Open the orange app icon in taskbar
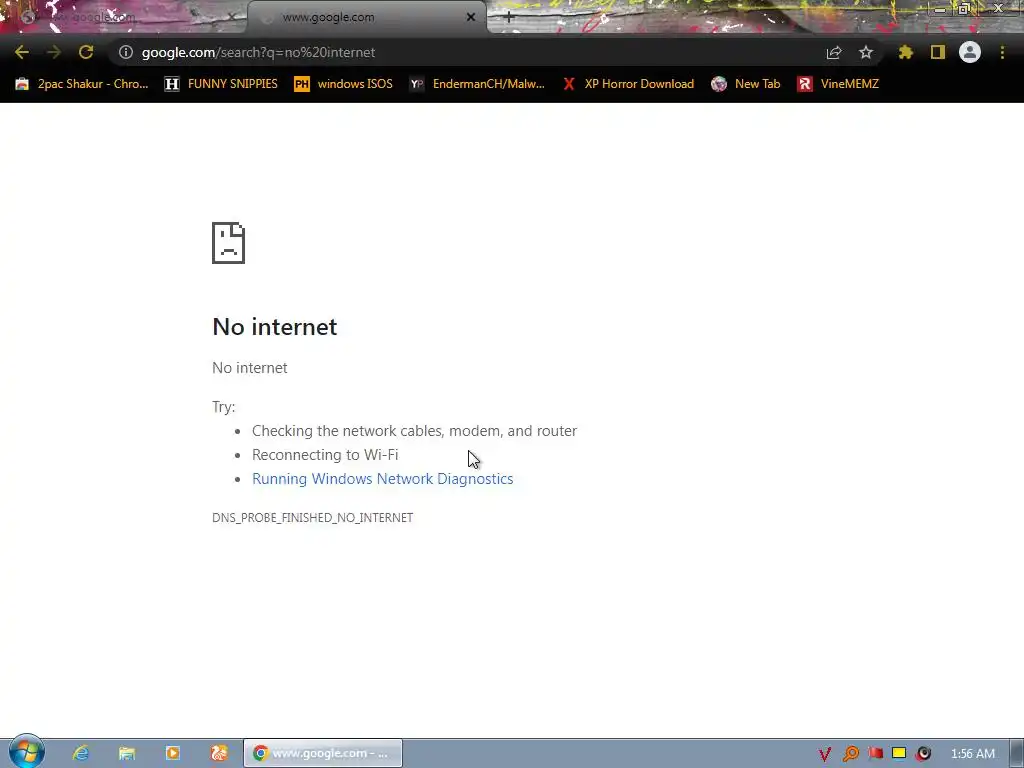 point(219,753)
